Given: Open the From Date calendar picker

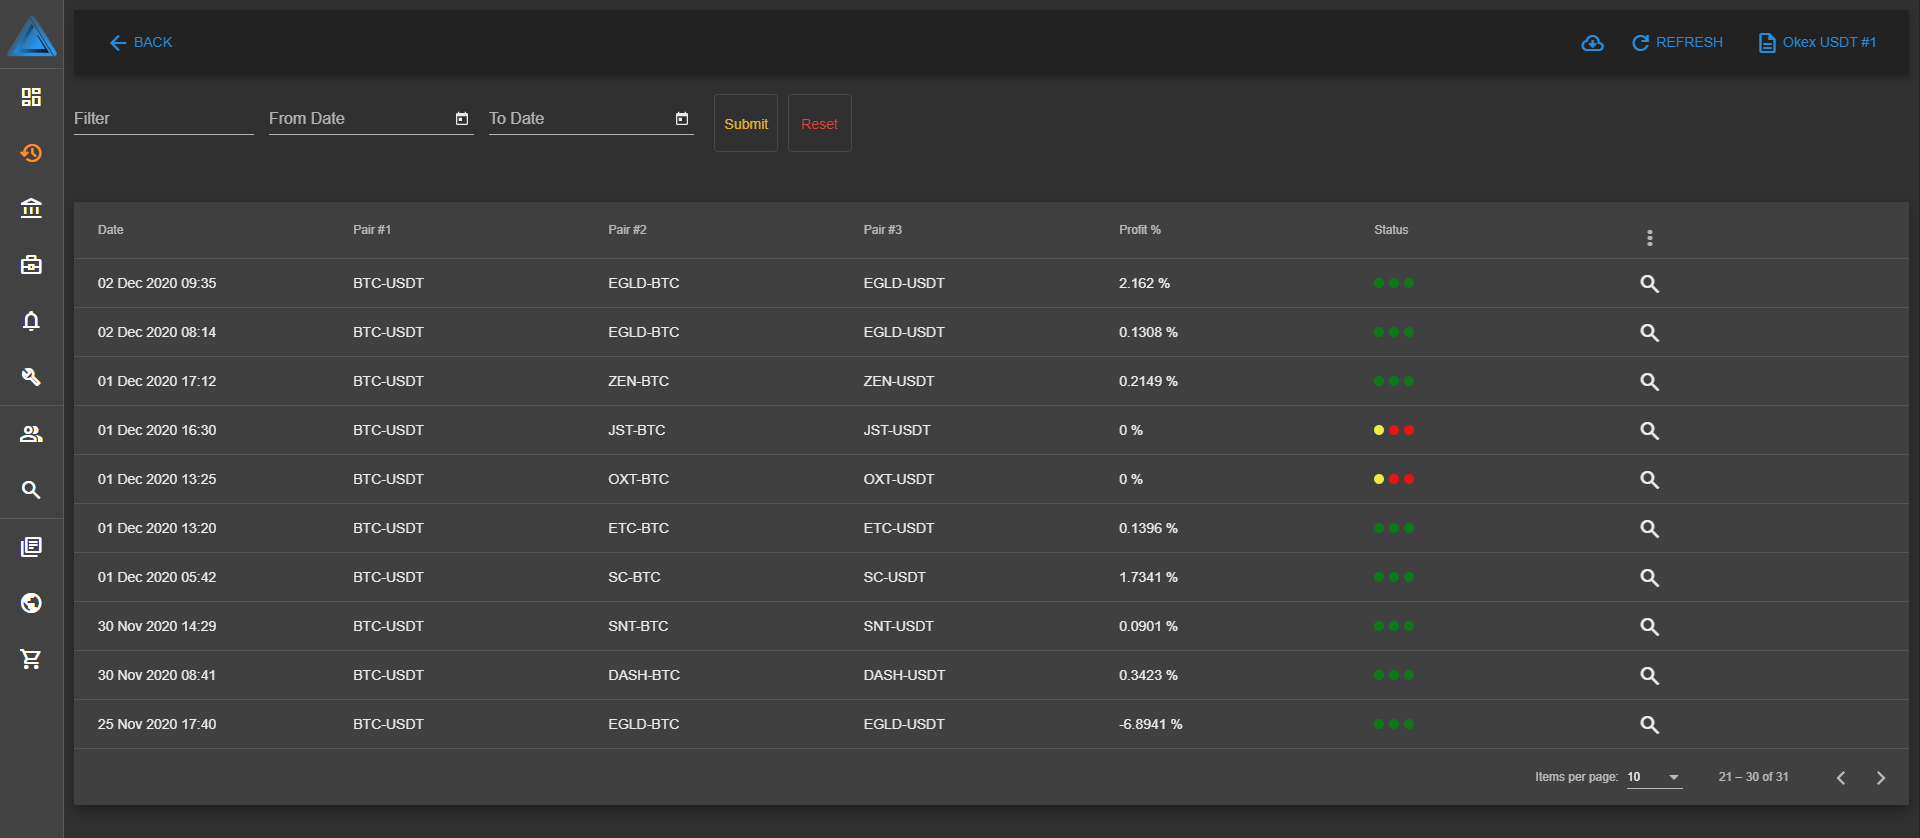Looking at the screenshot, I should [462, 118].
